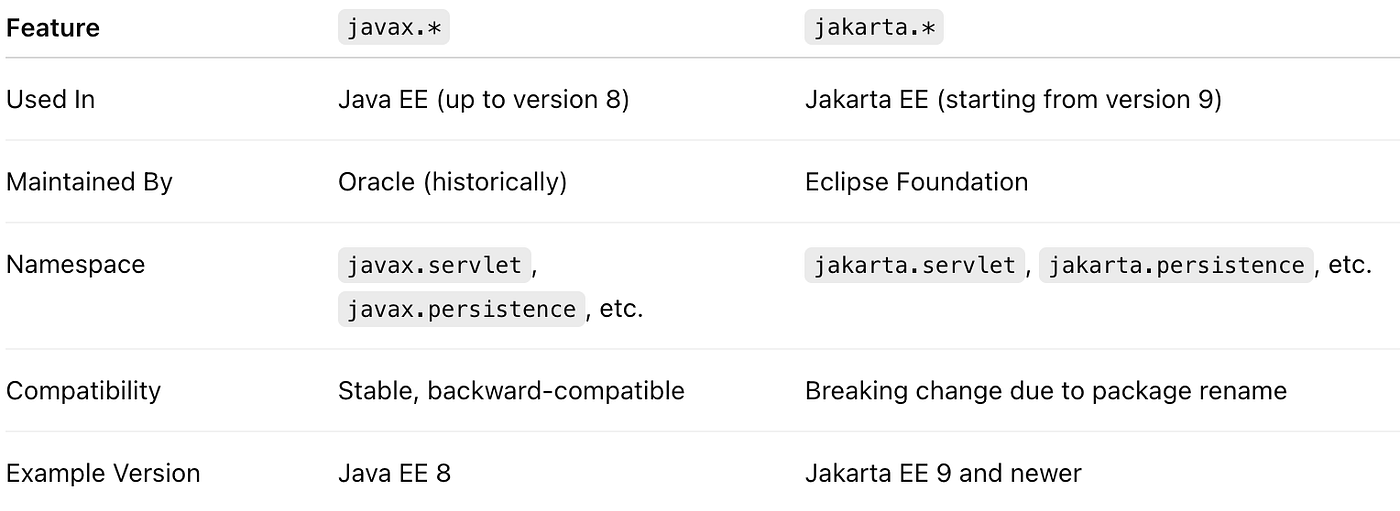Click the Eclipse Foundation cell
The height and width of the screenshot is (511, 1400).
point(916,182)
